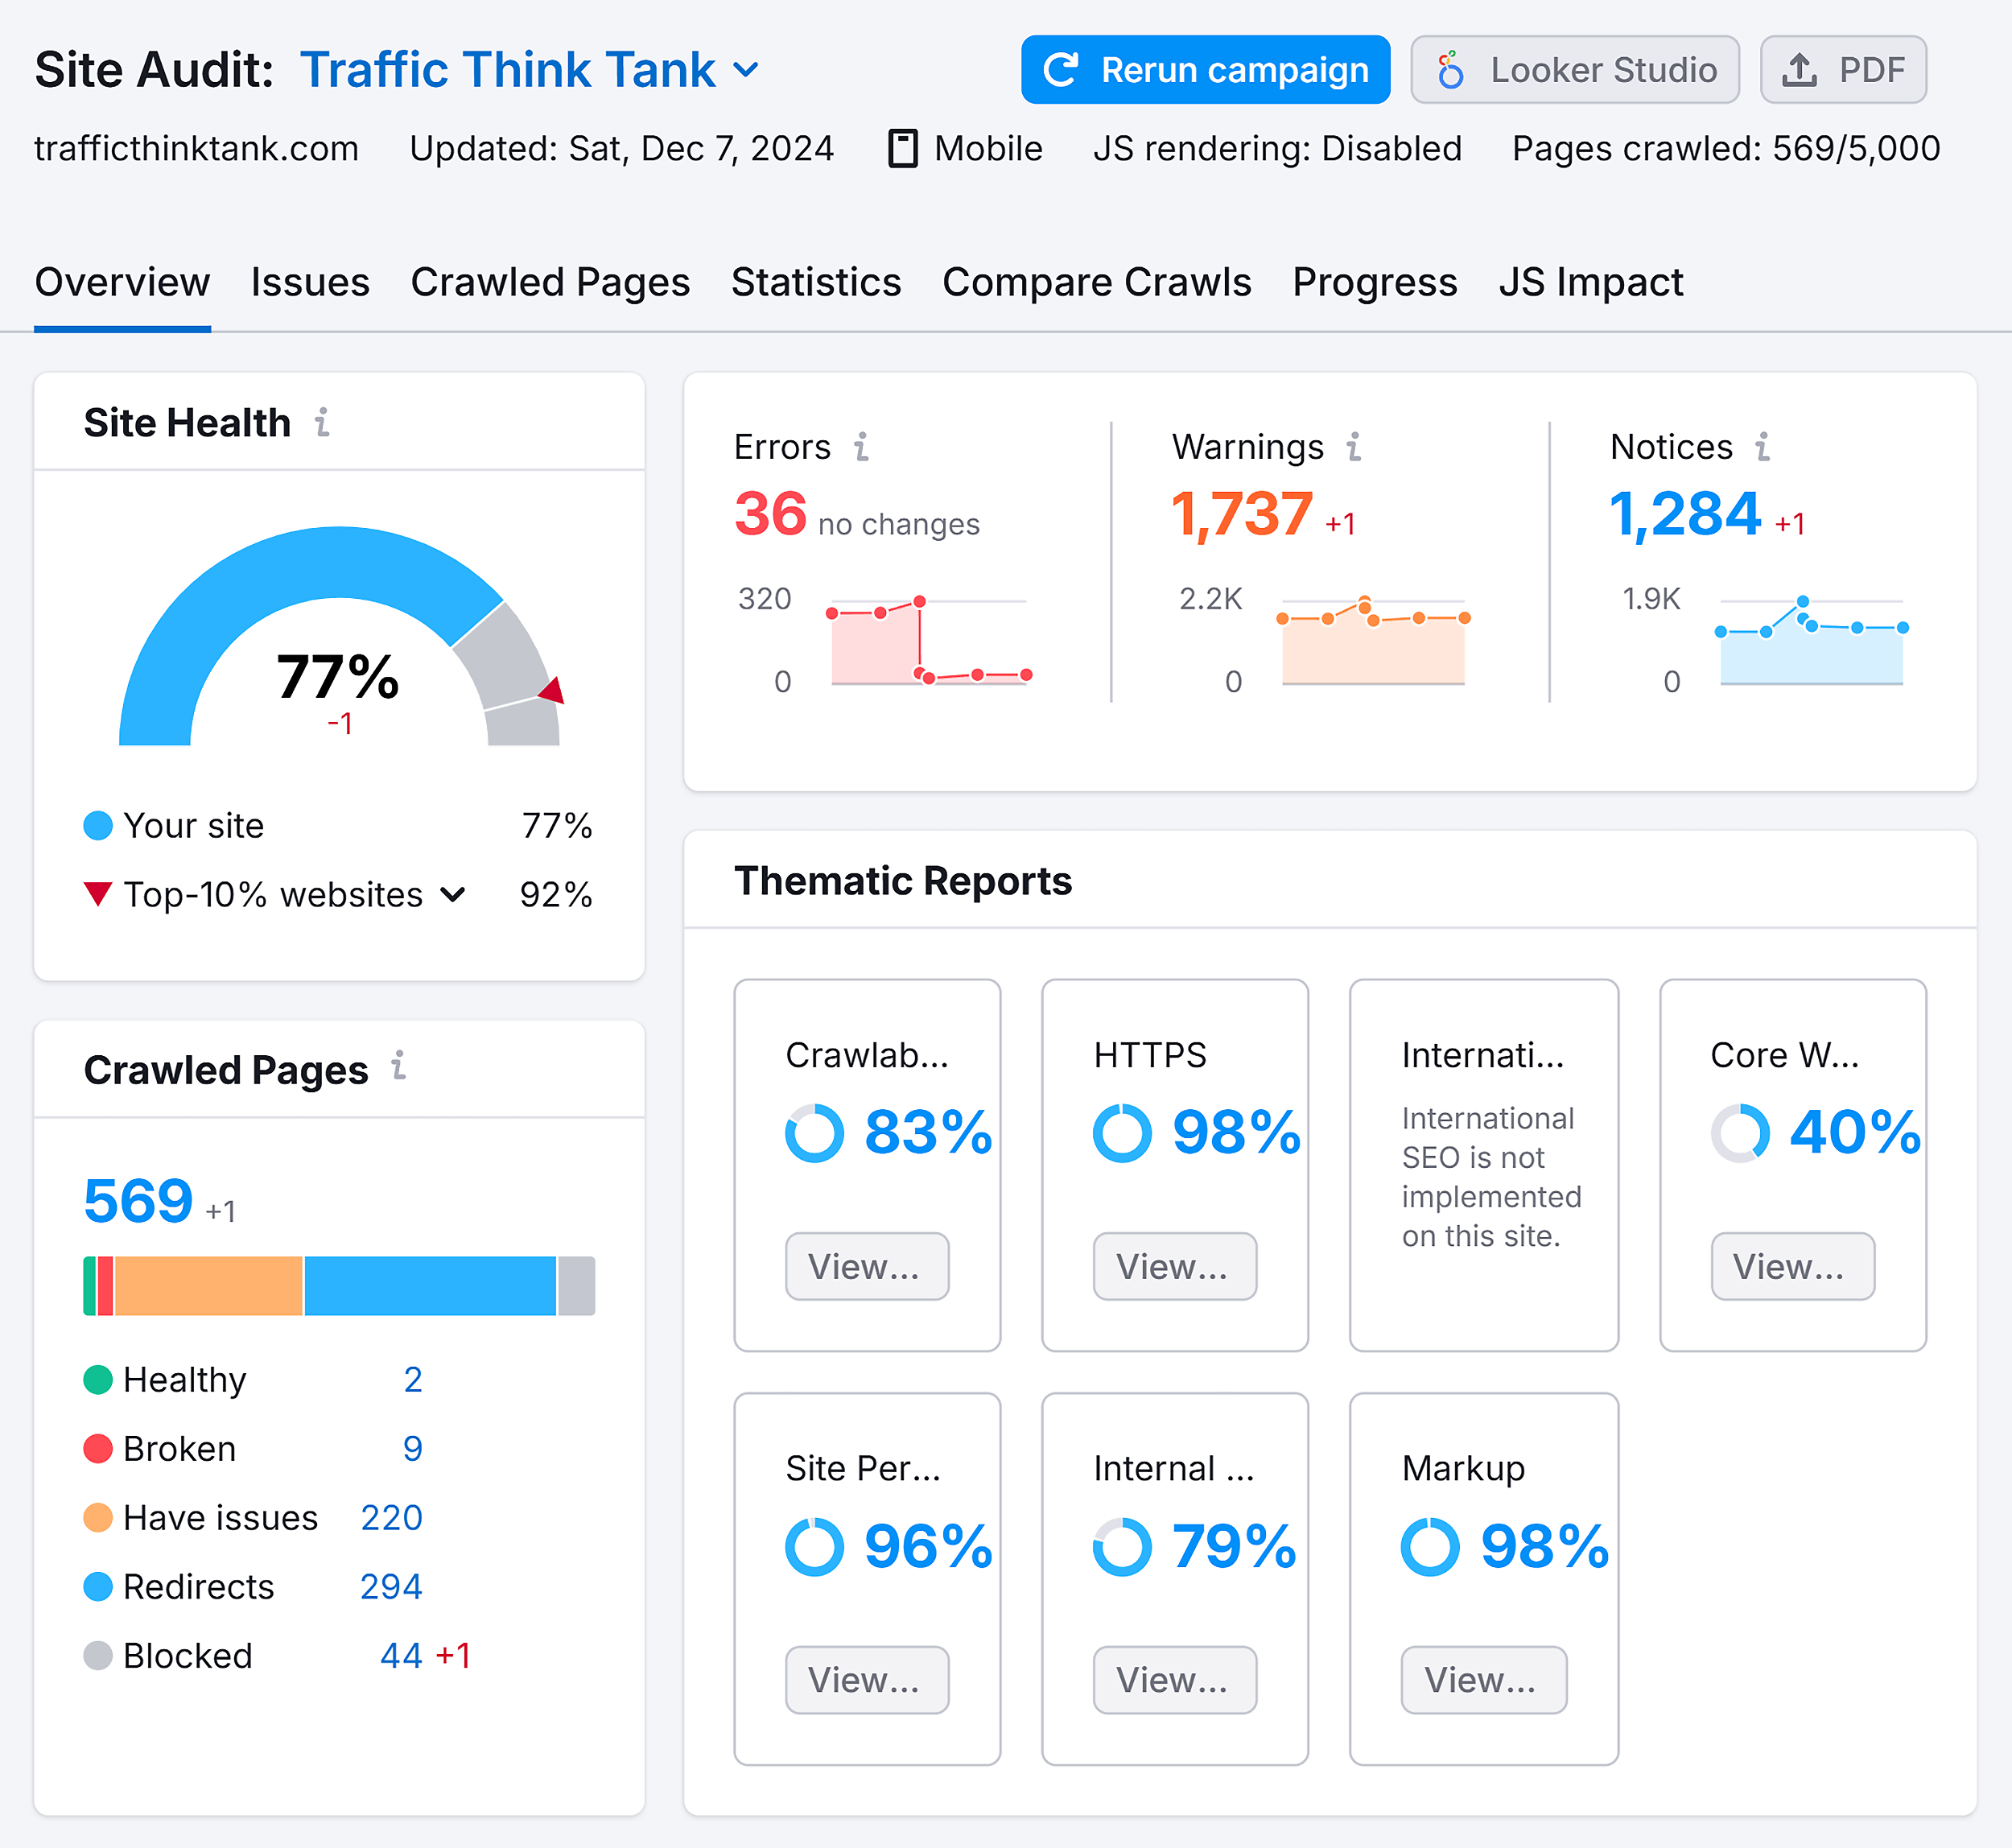Image resolution: width=2012 pixels, height=1848 pixels.
Task: View details for Markup report
Action: [1484, 1680]
